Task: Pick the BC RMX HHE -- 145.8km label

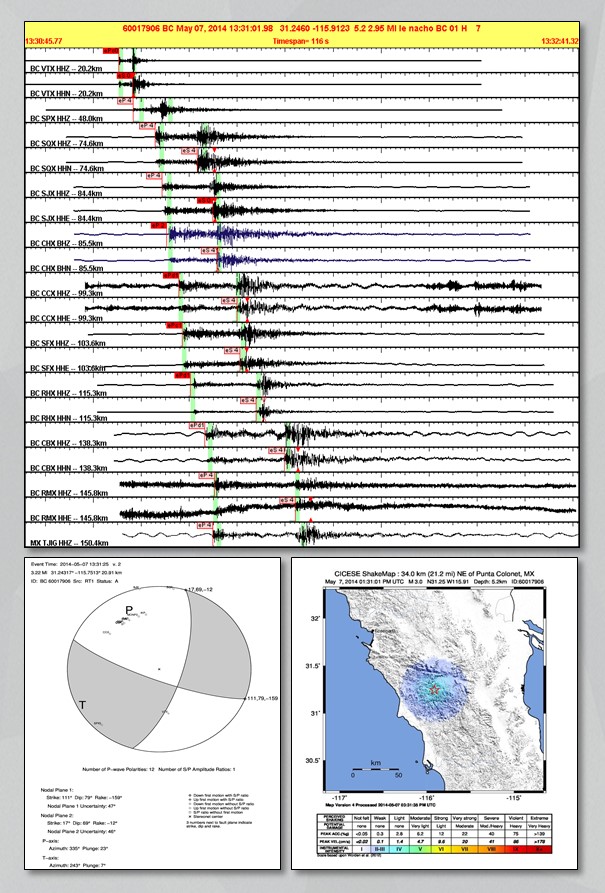Action: coord(69,518)
